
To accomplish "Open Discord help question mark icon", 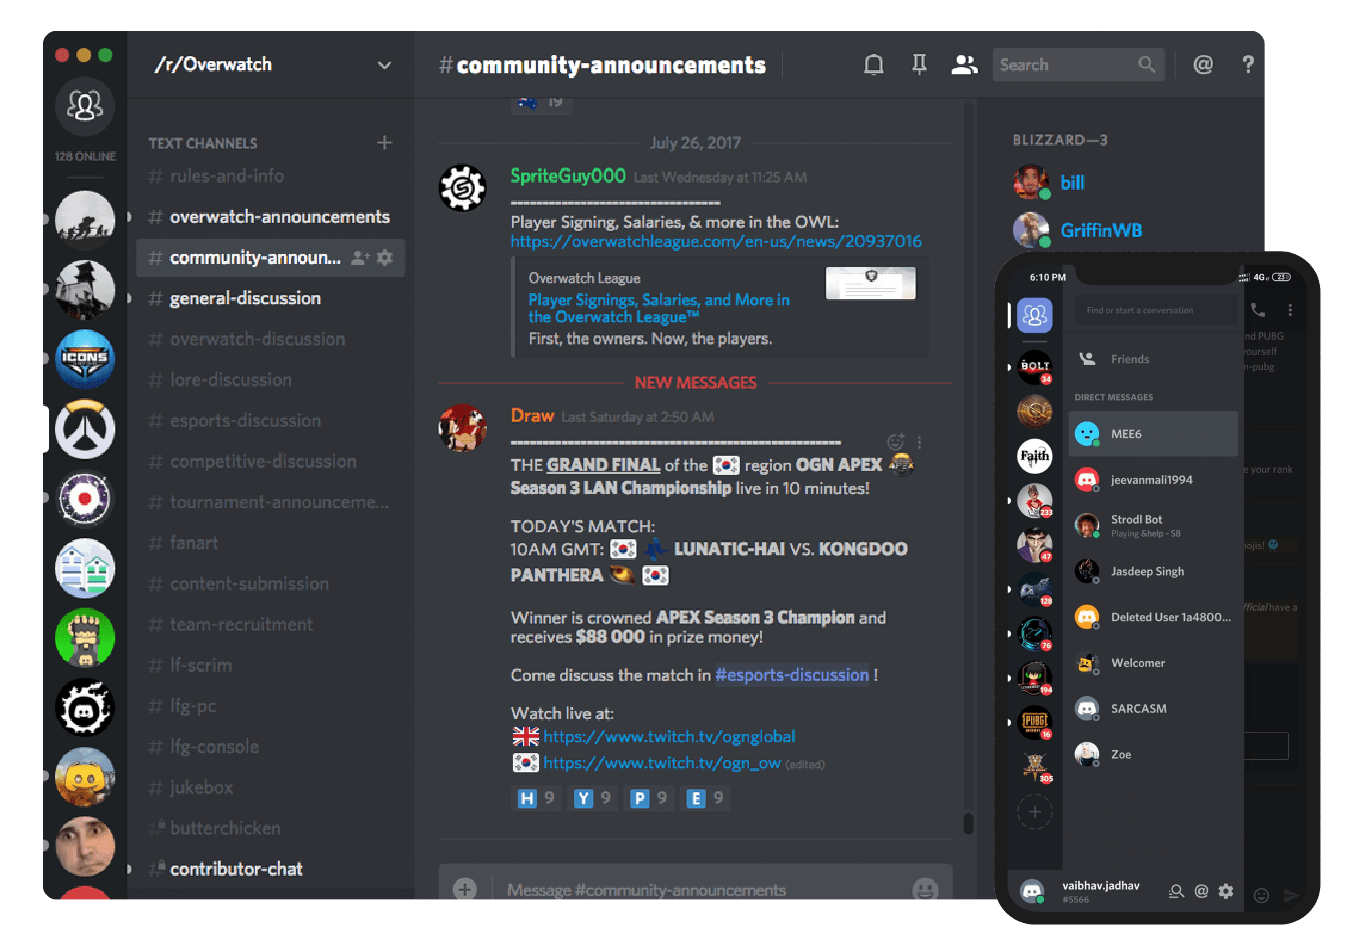I will click(x=1248, y=64).
